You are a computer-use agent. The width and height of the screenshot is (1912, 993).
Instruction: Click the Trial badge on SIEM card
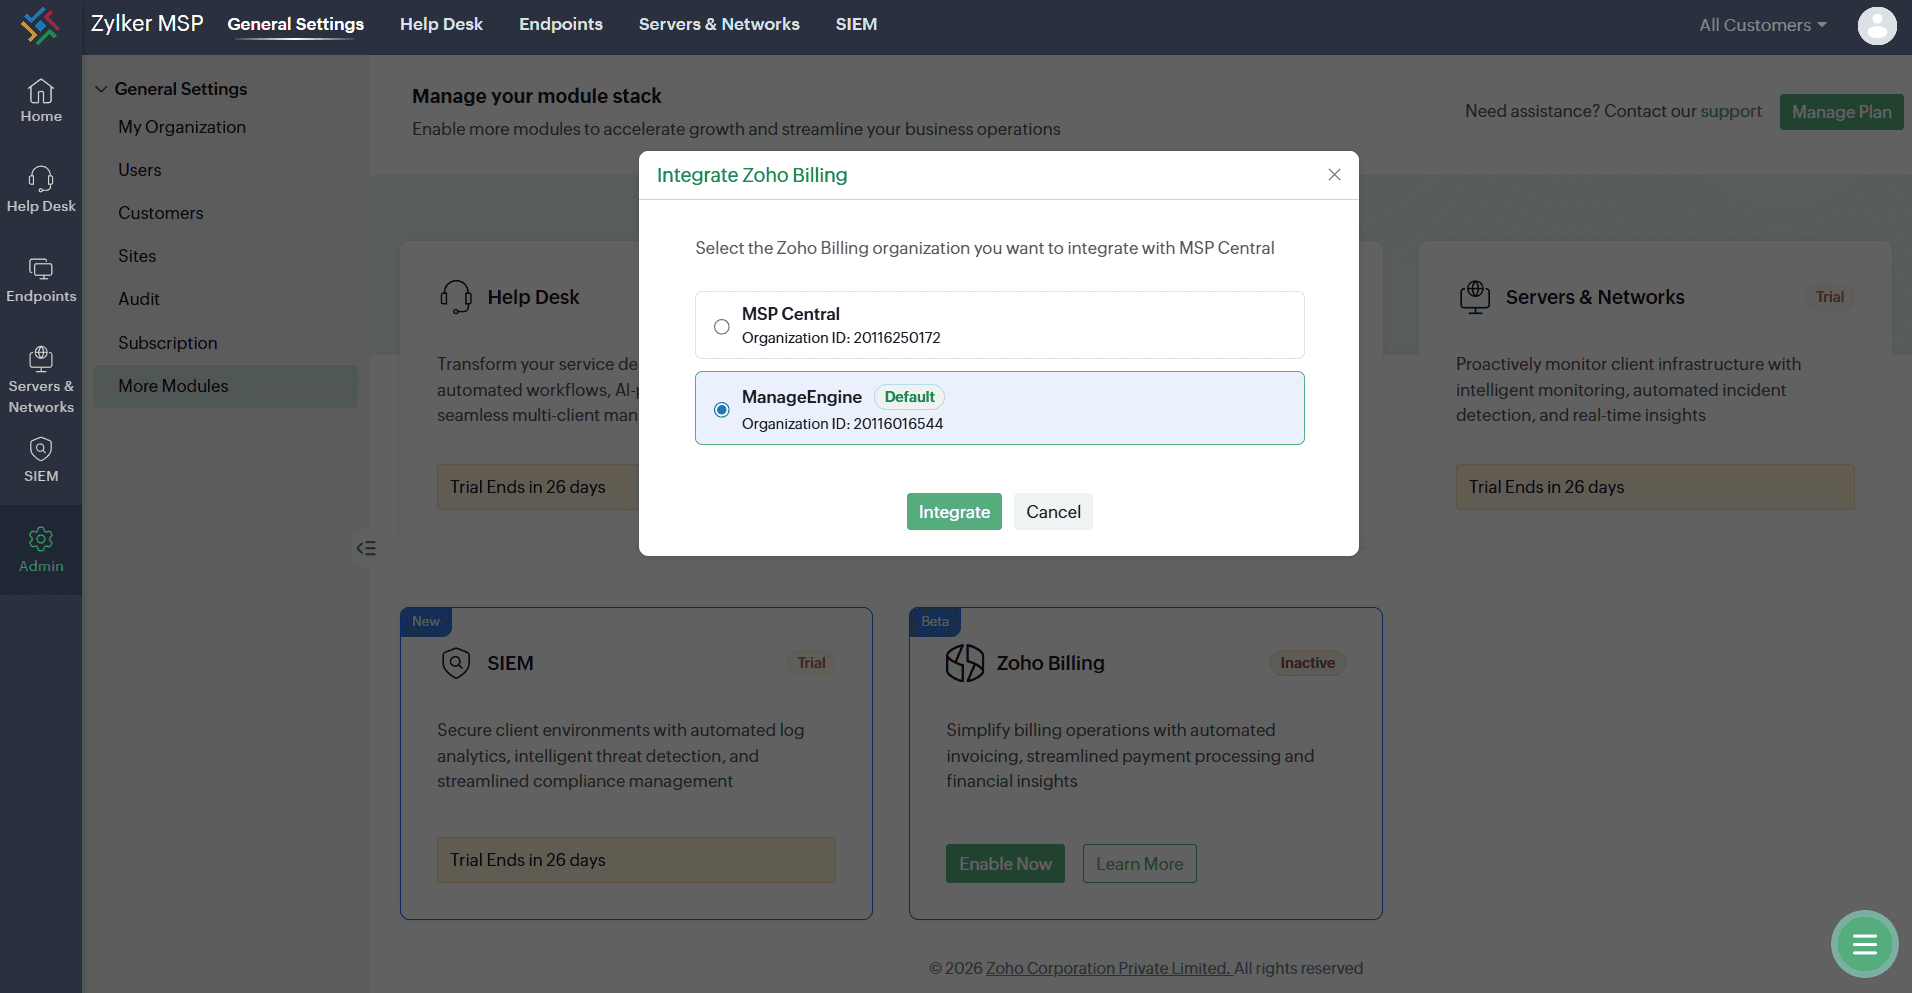pos(811,663)
